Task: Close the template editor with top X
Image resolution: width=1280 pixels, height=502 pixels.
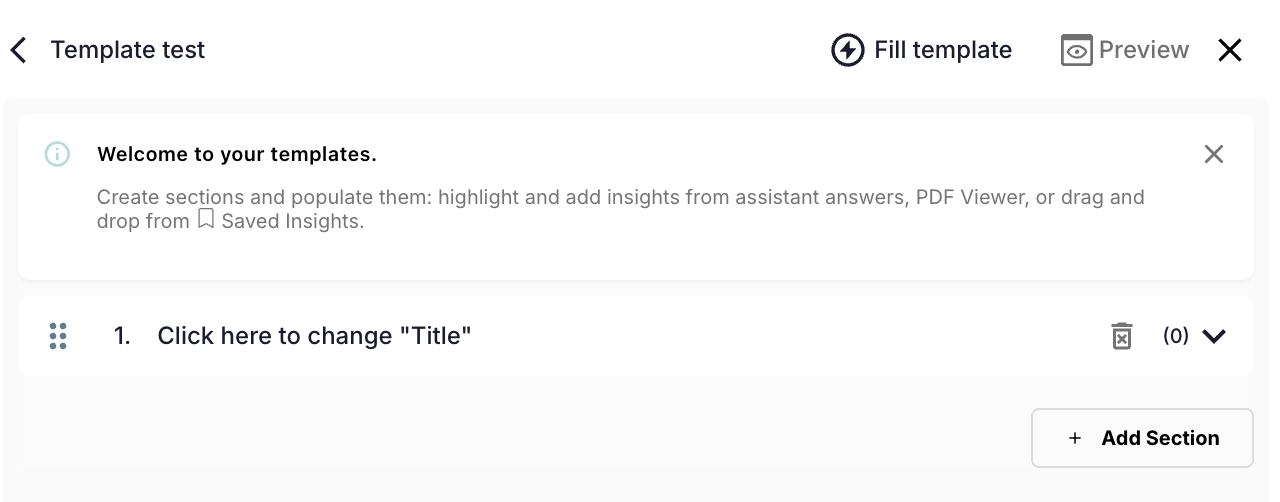Action: click(x=1230, y=50)
